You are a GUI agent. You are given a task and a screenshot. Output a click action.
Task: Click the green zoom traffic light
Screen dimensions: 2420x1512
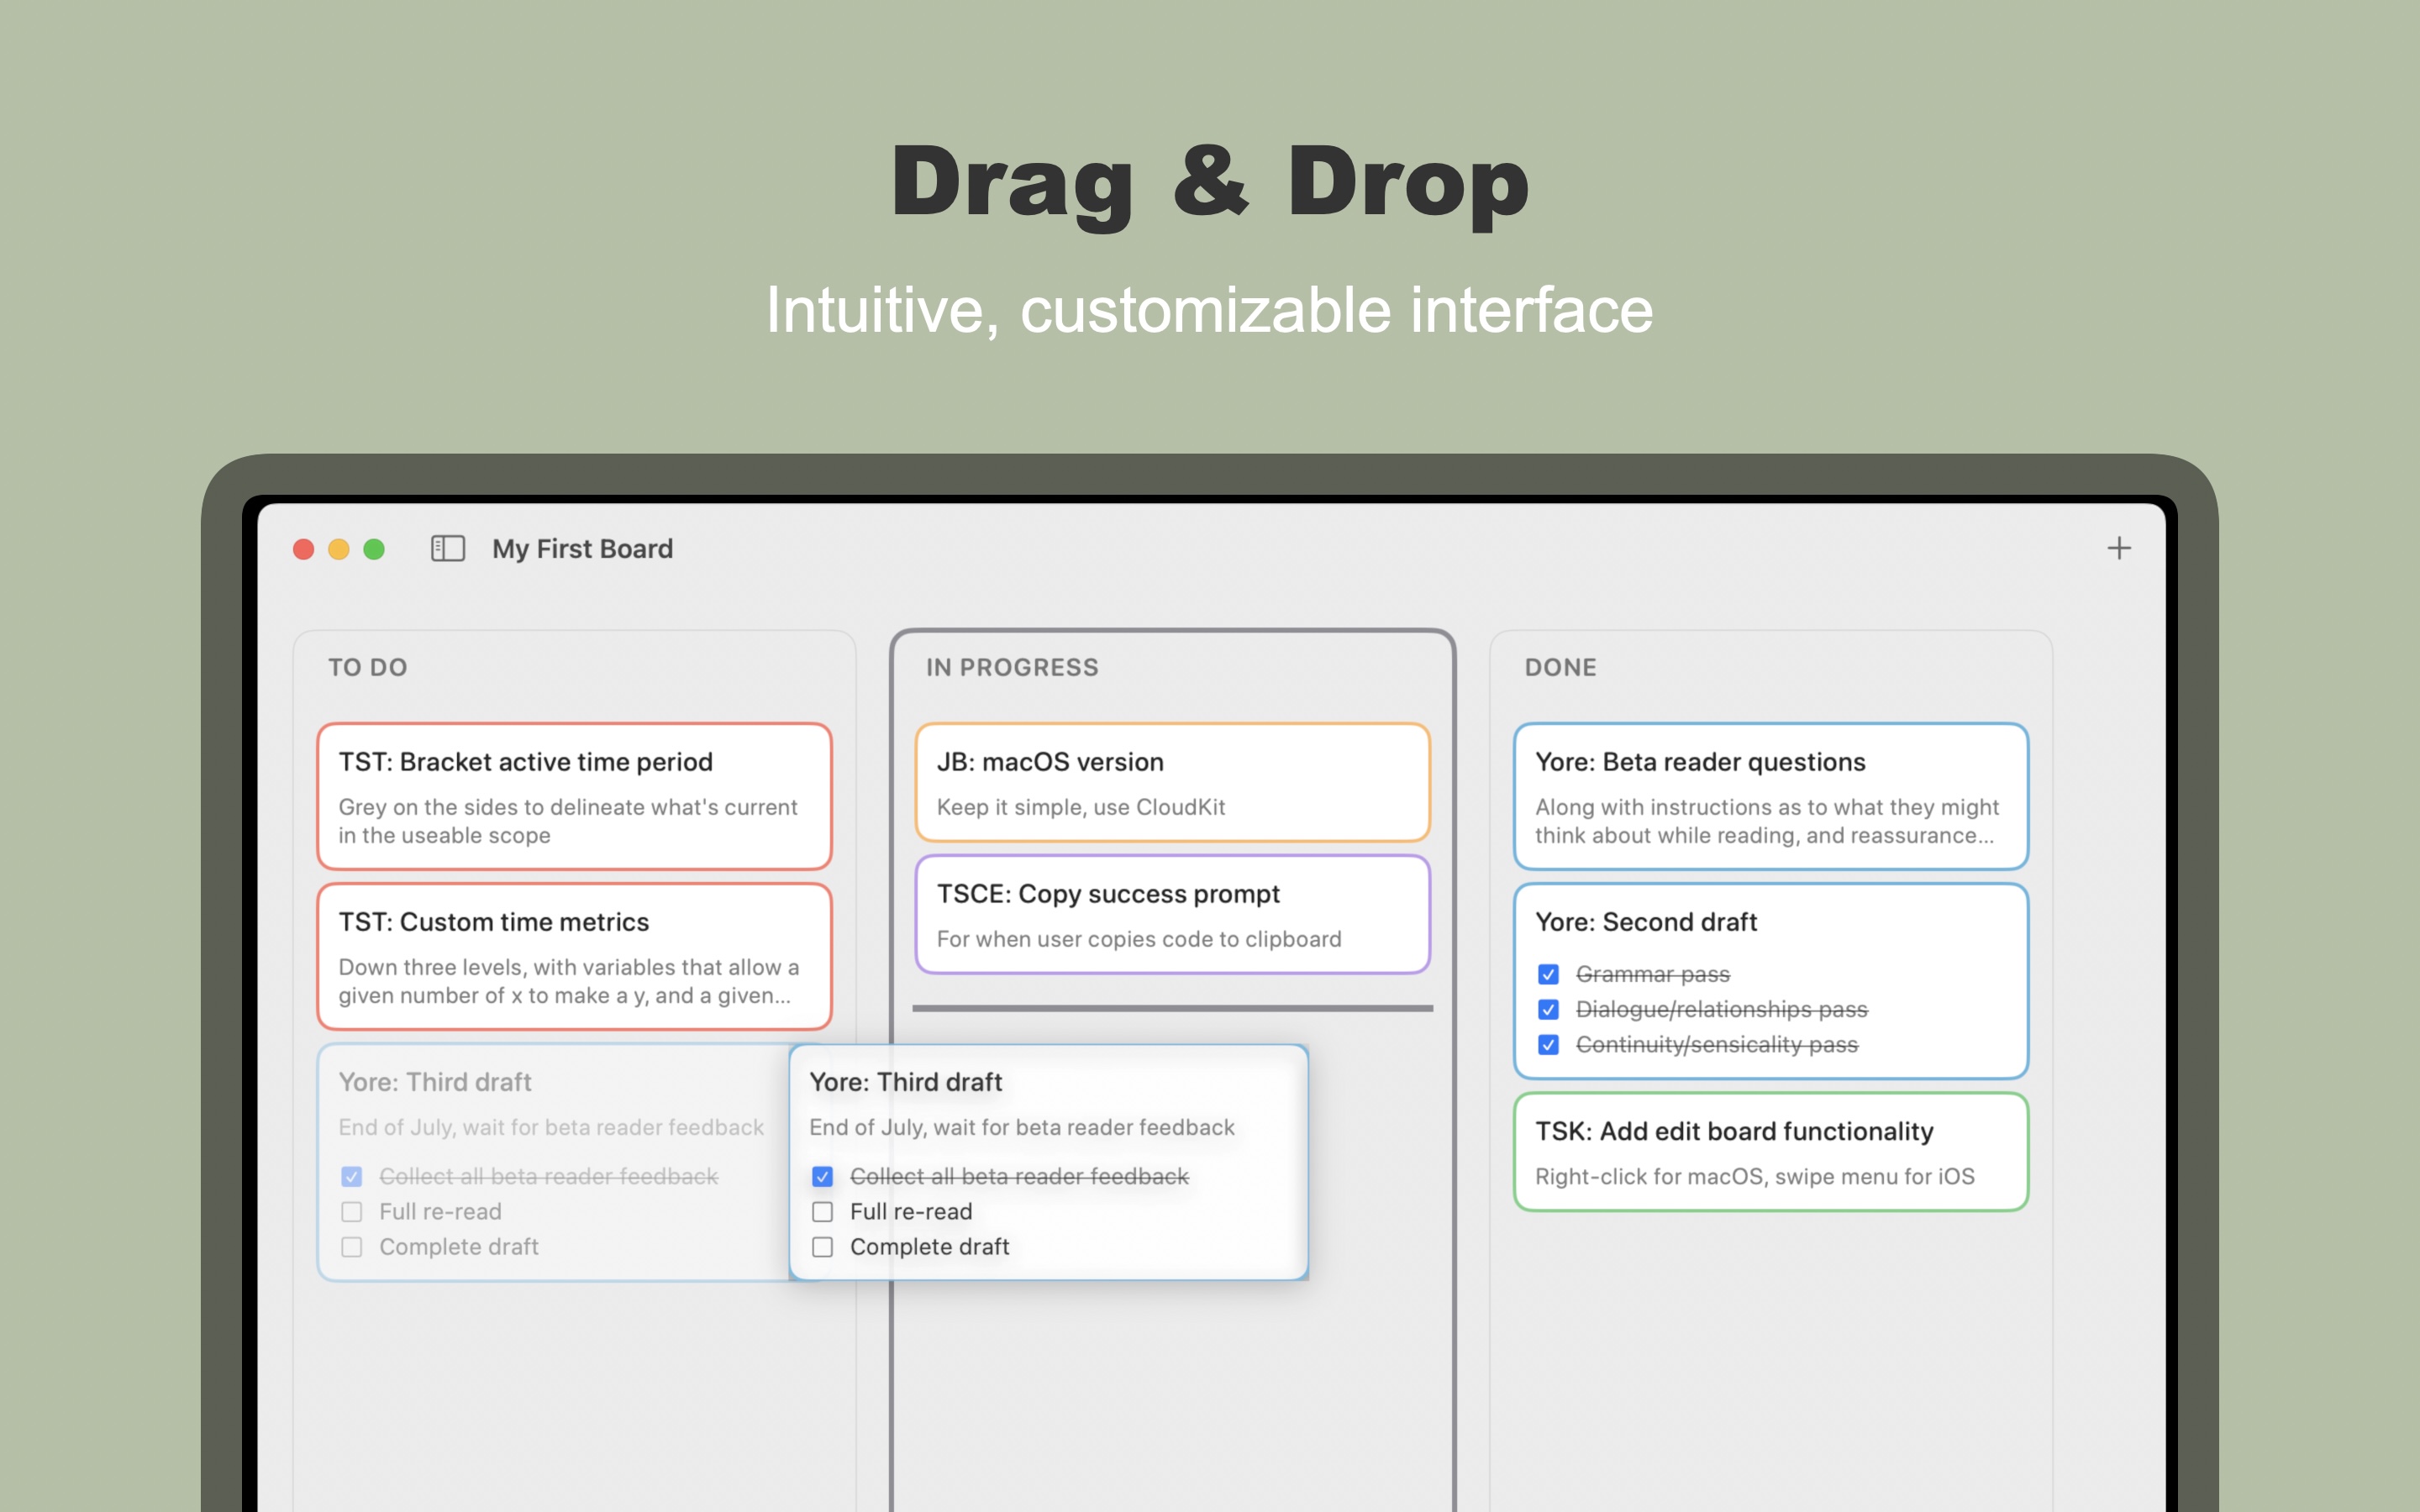pyautogui.click(x=373, y=548)
